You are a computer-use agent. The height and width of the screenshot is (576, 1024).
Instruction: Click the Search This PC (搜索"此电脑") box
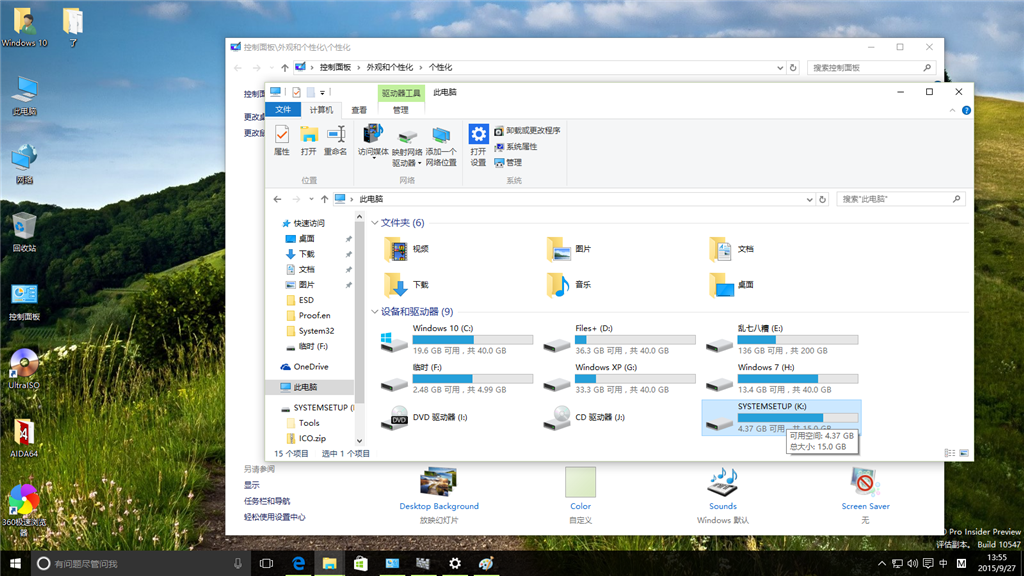tap(901, 199)
